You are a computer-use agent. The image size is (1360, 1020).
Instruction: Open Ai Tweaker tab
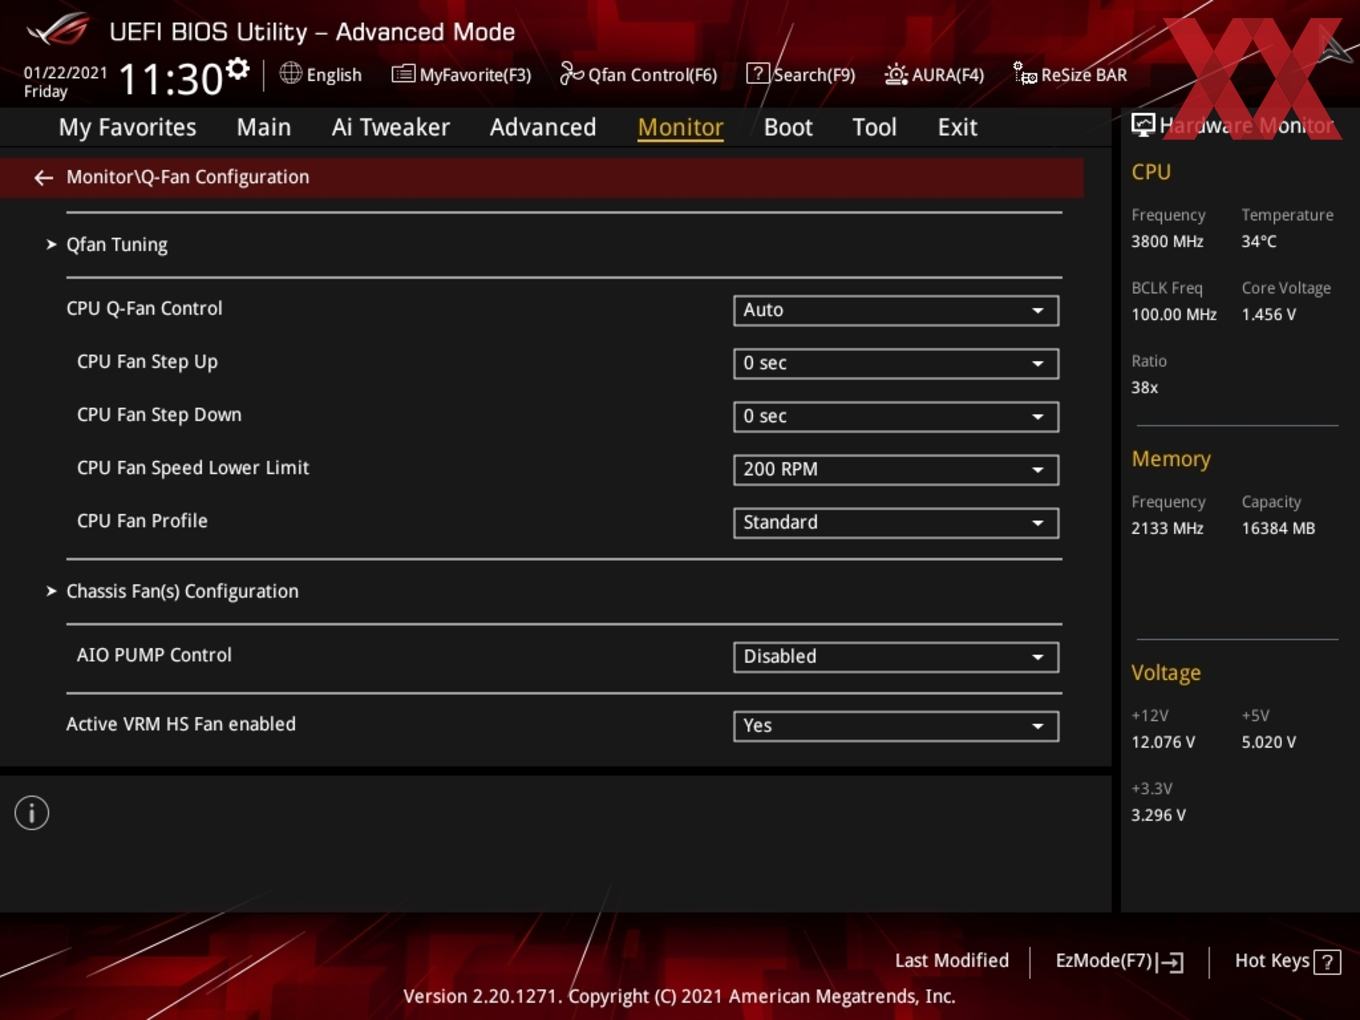pos(391,127)
